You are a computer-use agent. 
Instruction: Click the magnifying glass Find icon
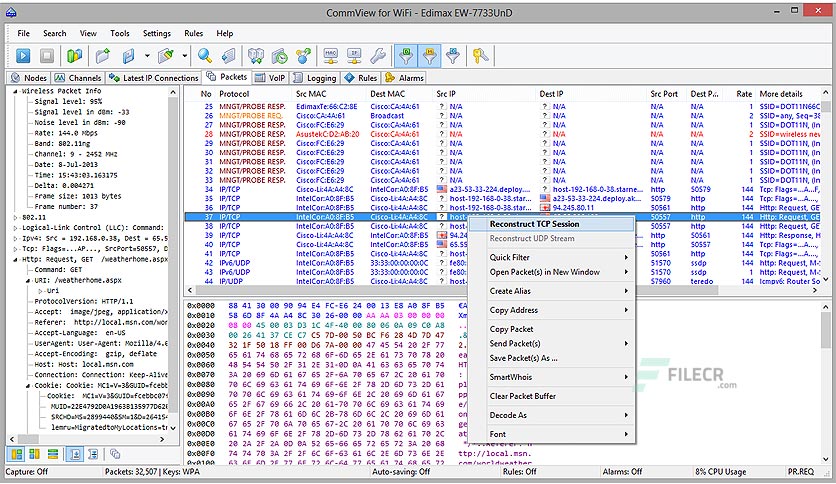click(205, 55)
